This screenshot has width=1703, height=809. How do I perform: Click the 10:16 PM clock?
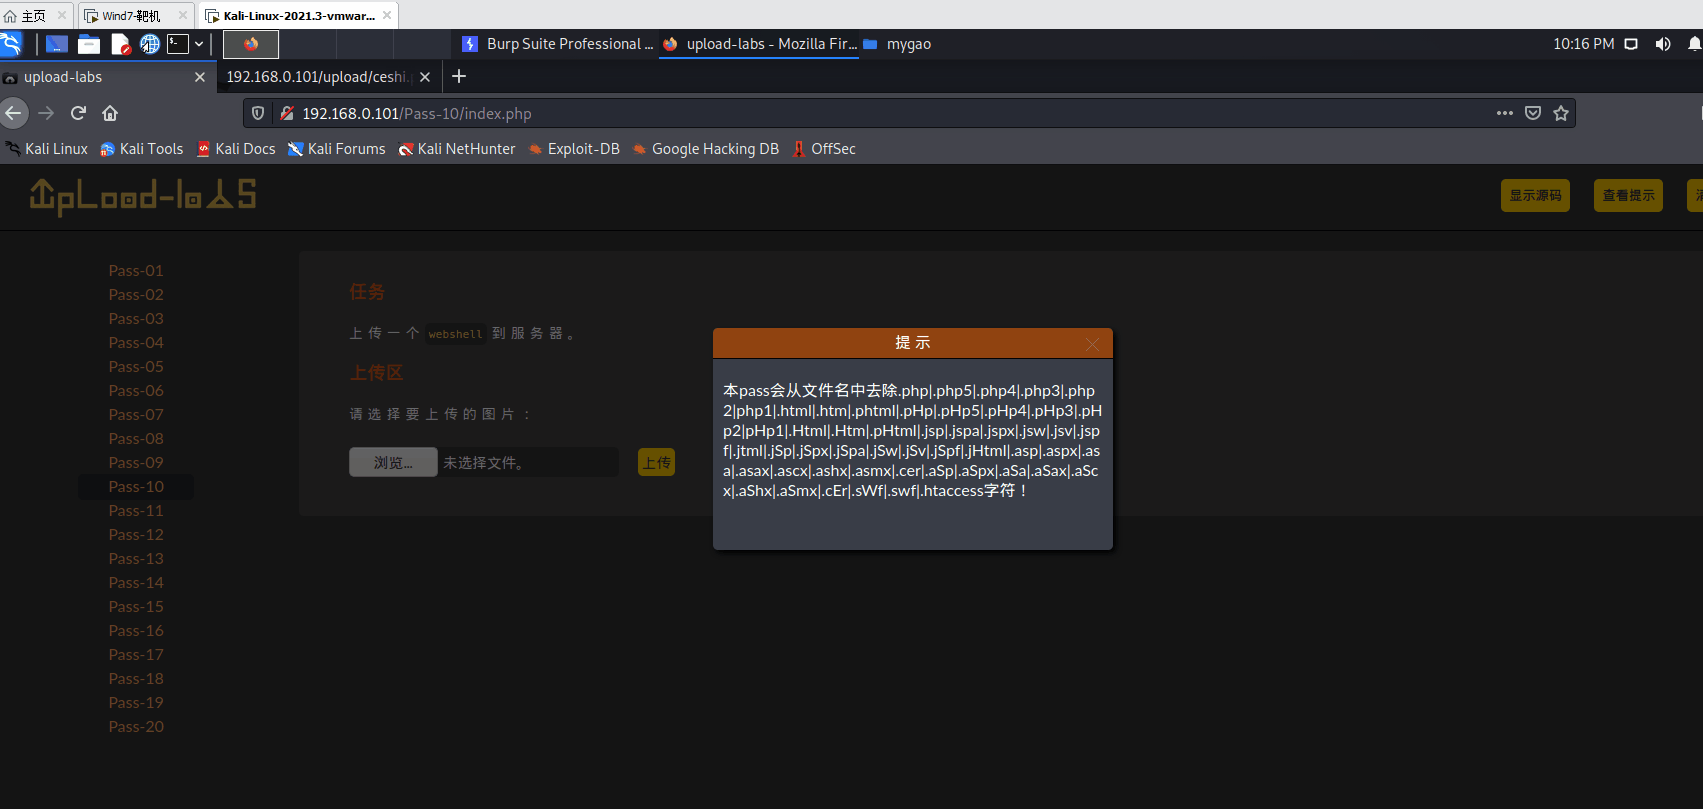1583,44
